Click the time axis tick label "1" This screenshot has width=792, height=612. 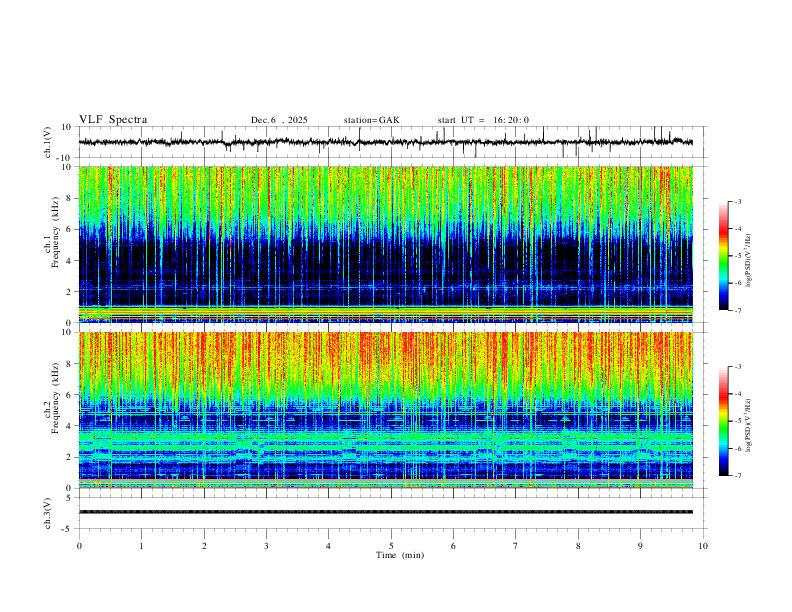click(141, 546)
